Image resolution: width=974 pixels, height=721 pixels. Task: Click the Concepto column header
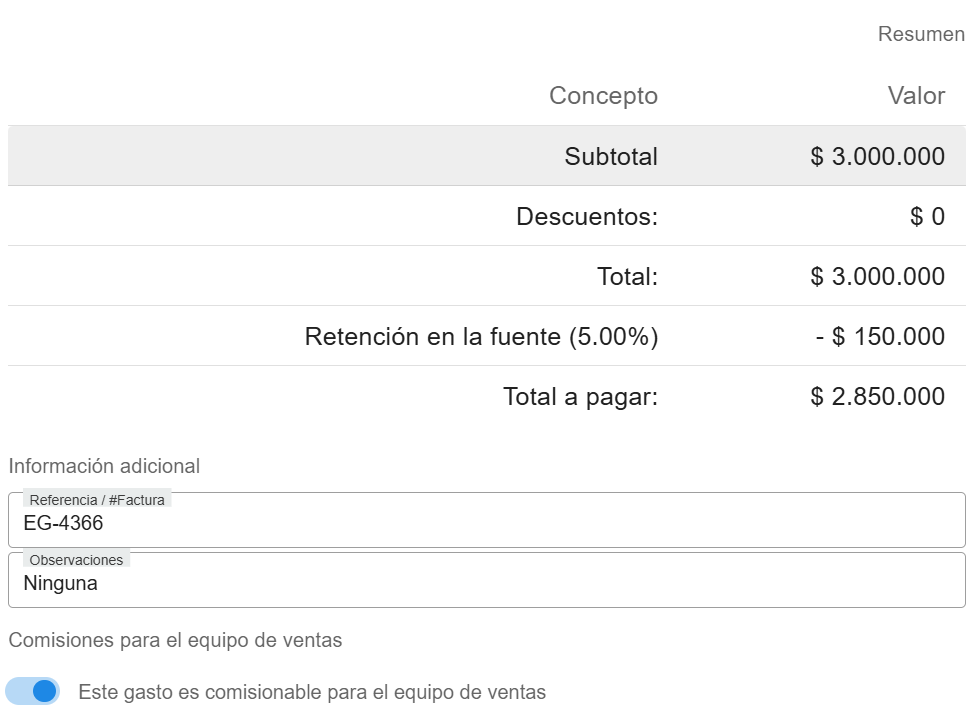coord(603,96)
